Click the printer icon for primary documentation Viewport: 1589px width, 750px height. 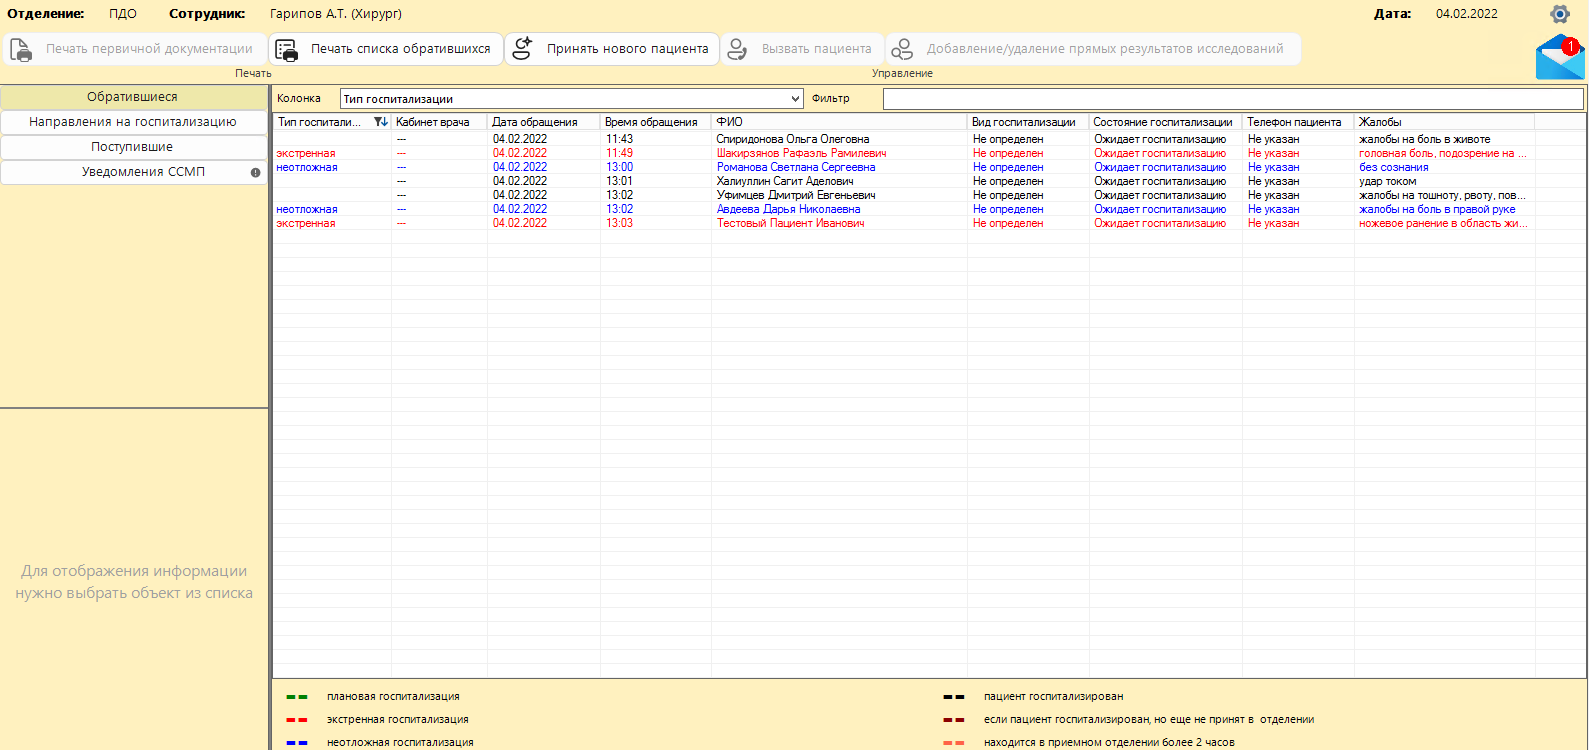click(x=21, y=49)
